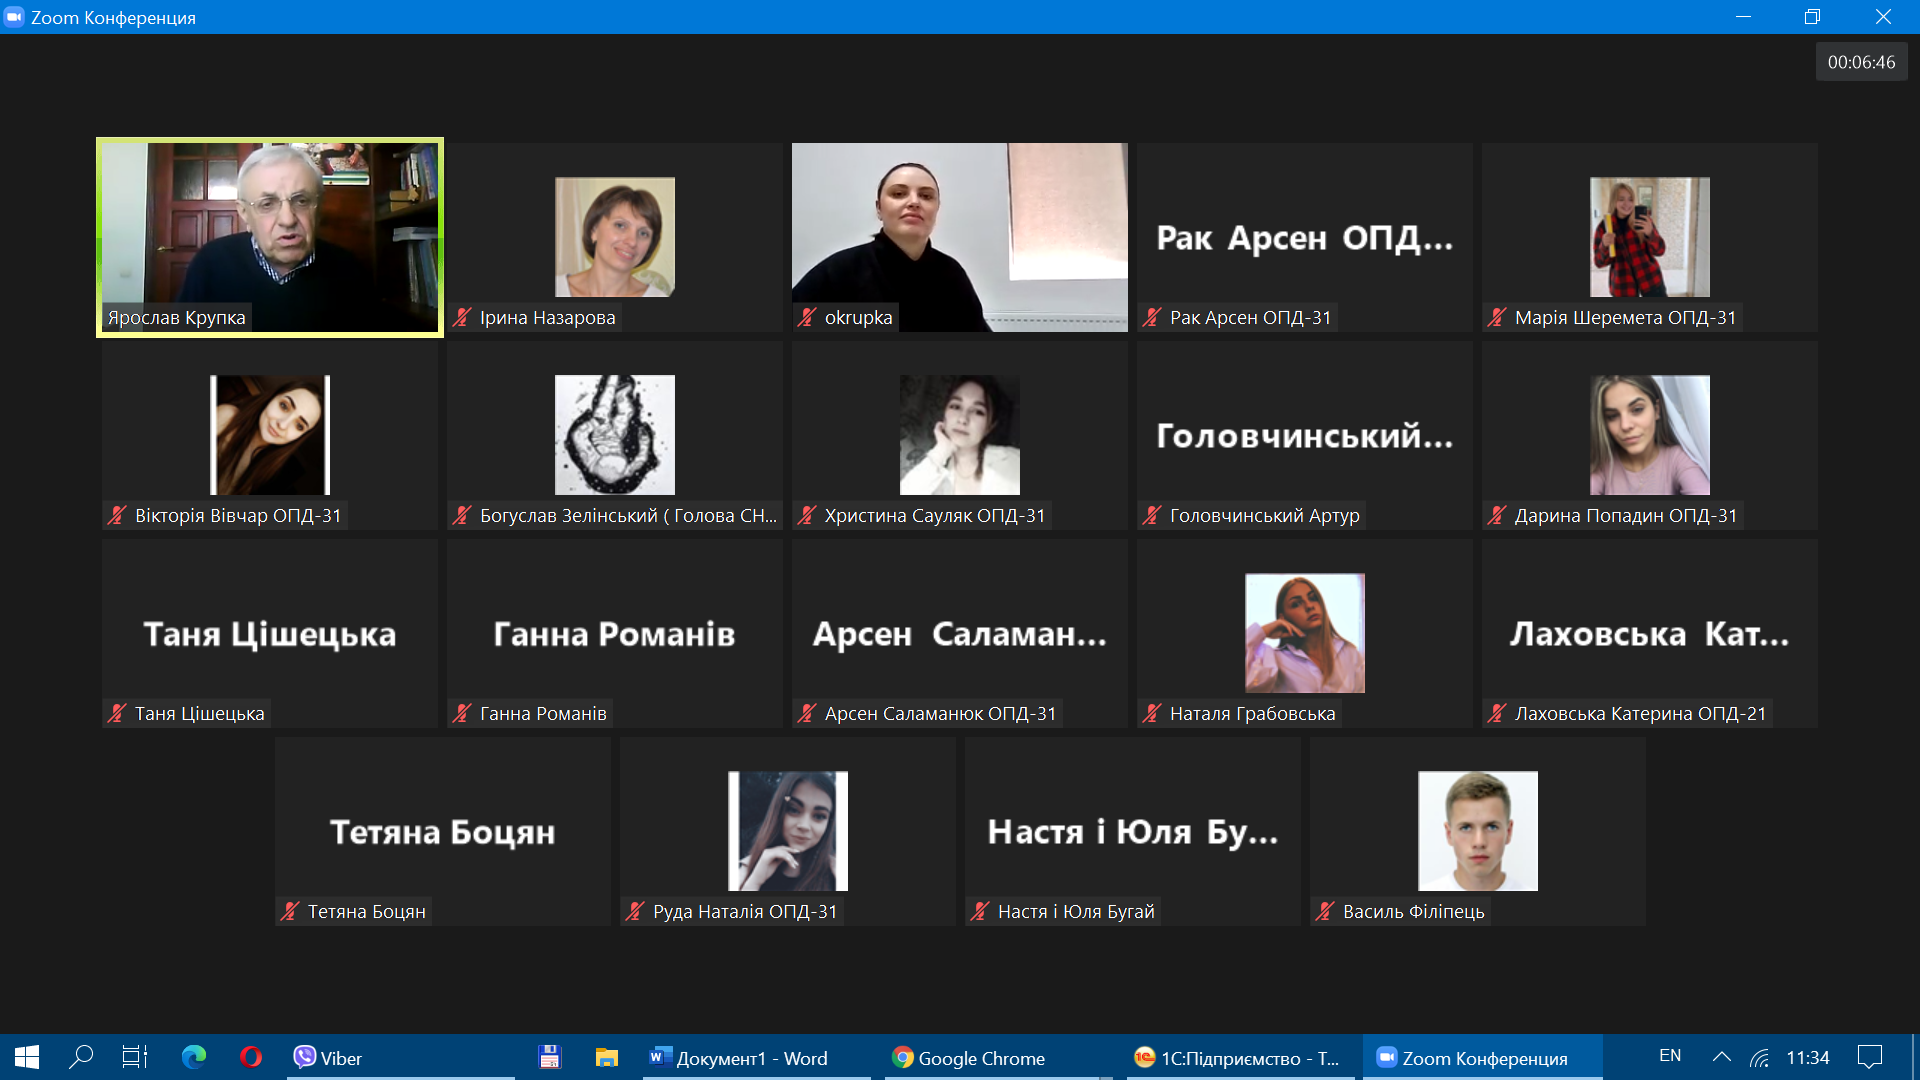
Task: Switch to 1С:Підприємство taskbar window
Action: pos(1240,1057)
